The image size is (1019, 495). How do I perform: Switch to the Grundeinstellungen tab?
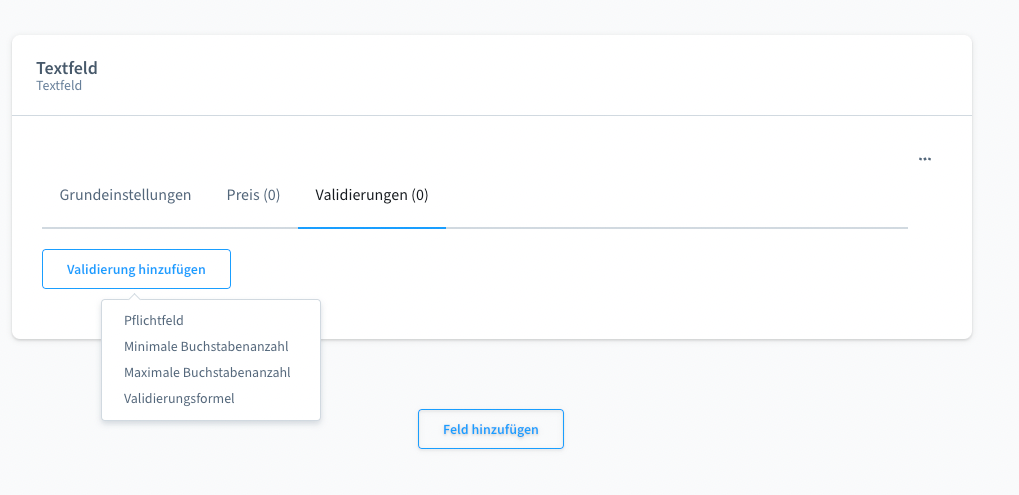[x=125, y=195]
